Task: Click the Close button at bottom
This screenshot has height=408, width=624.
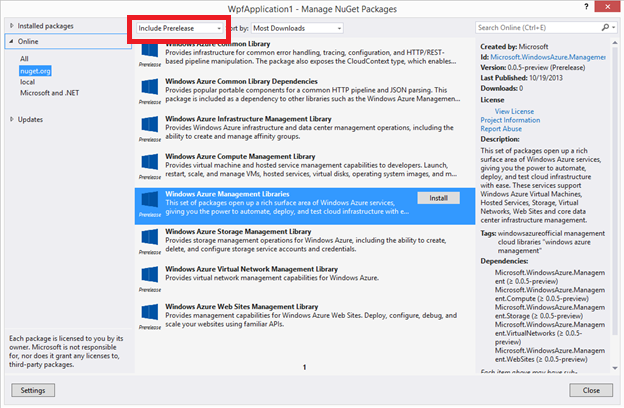Action: 591,390
